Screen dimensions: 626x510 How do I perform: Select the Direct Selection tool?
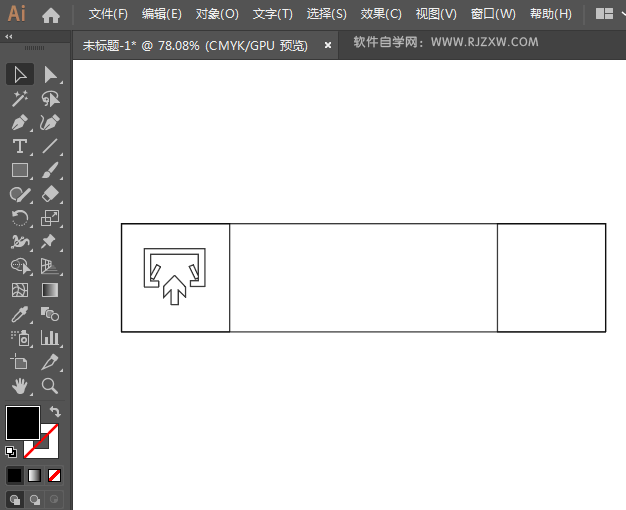pos(51,74)
